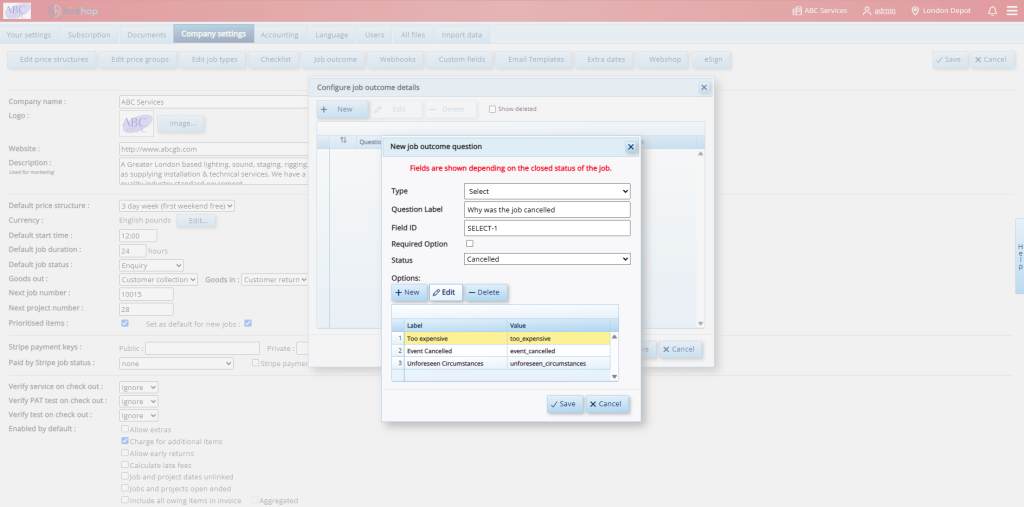Image resolution: width=1024 pixels, height=507 pixels.
Task: Click into the Question Label field
Action: [x=547, y=209]
